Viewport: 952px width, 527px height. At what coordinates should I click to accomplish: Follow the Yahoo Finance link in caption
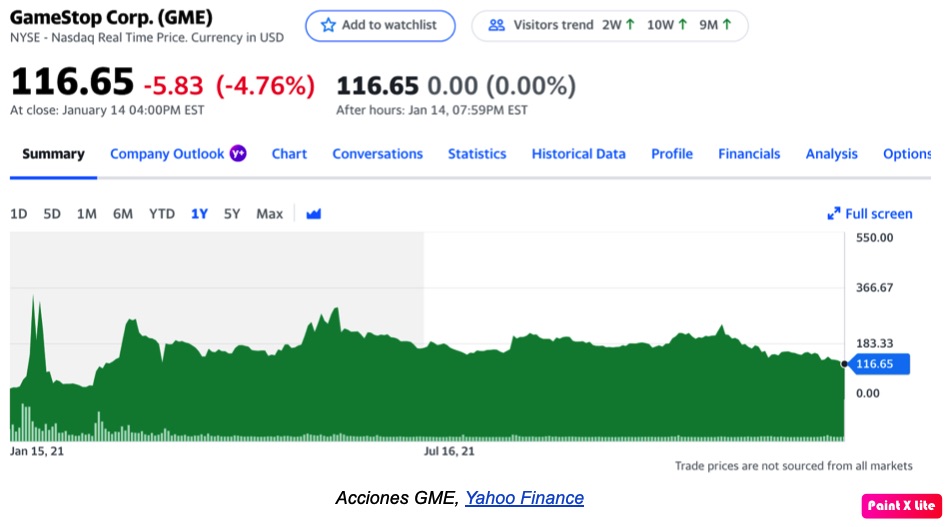525,498
